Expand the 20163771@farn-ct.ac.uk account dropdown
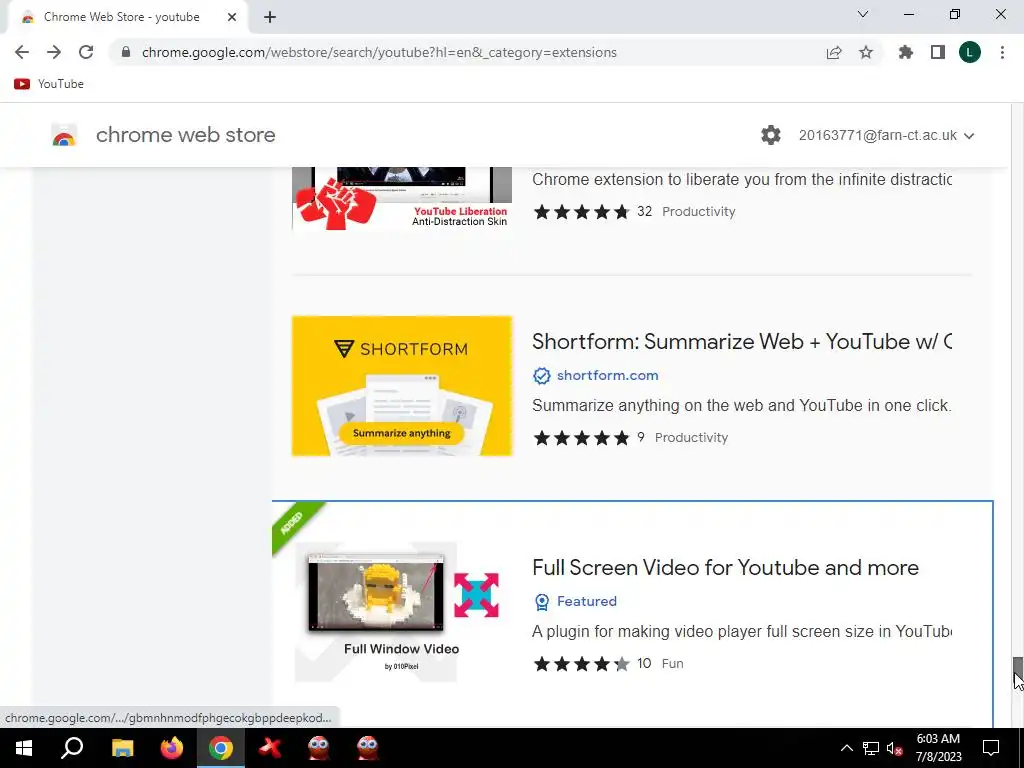The width and height of the screenshot is (1024, 768). pos(886,135)
